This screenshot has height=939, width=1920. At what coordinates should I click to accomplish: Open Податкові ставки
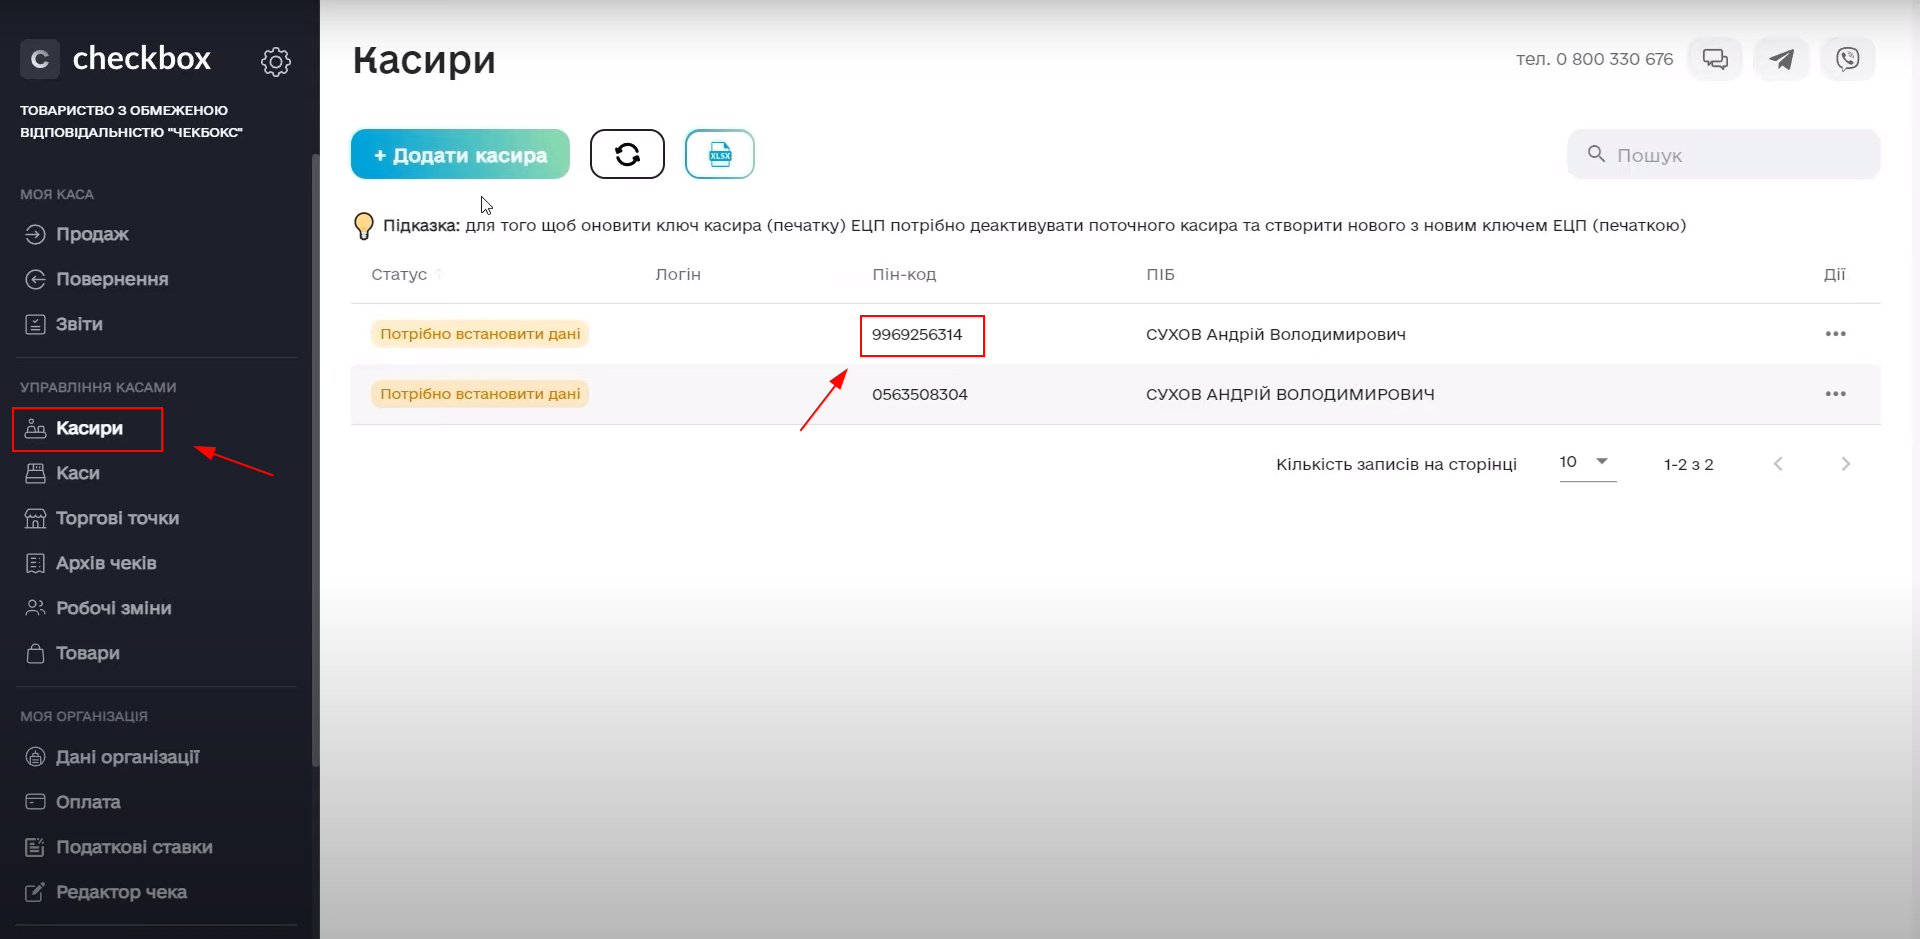118,847
